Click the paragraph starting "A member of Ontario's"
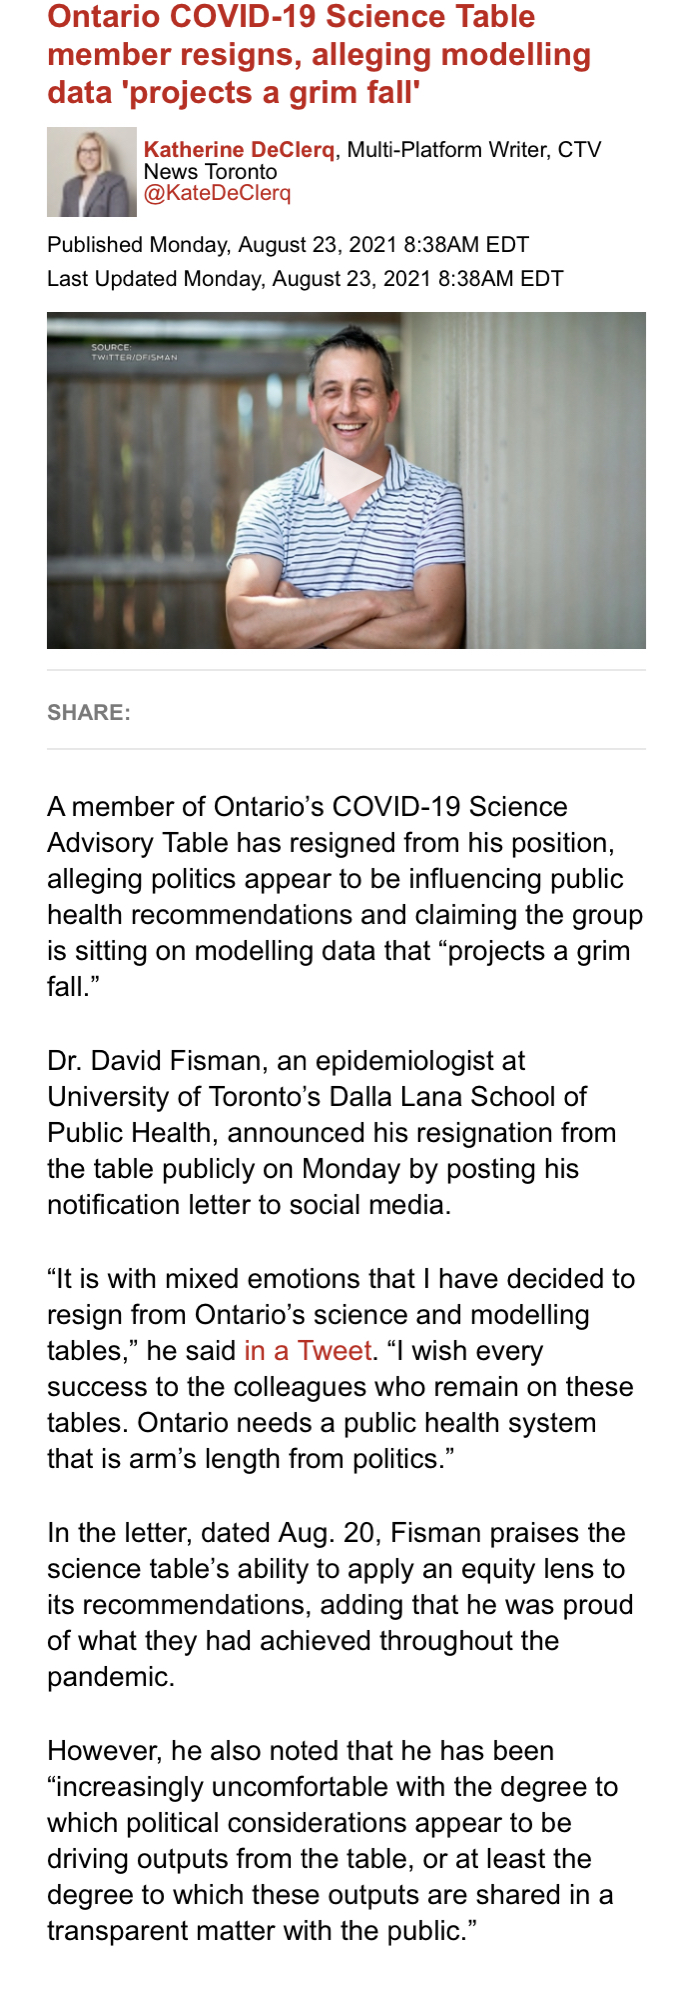This screenshot has height=1989, width=696. (345, 896)
